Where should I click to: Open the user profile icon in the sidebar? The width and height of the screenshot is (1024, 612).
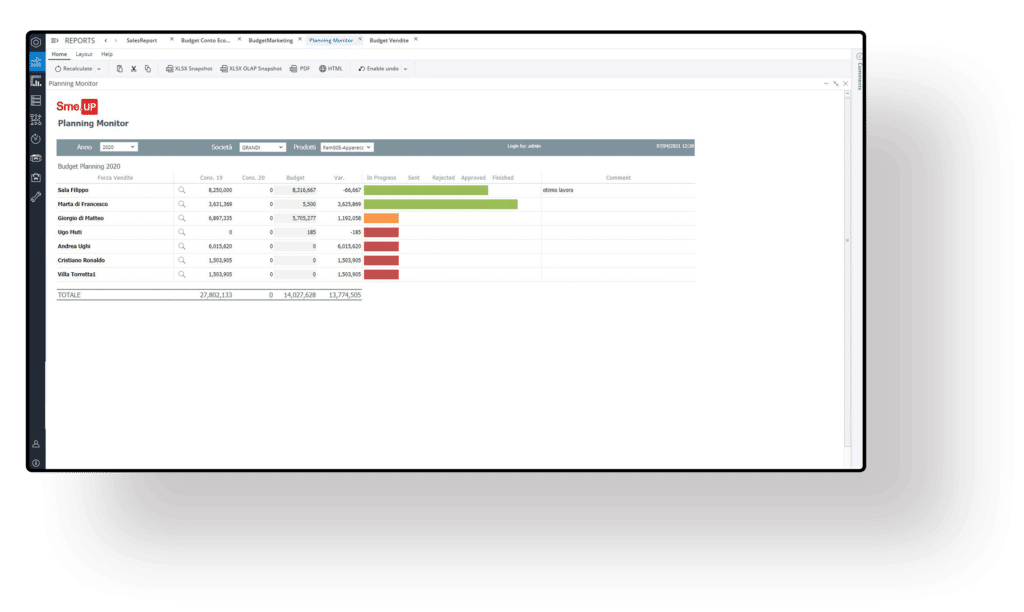click(36, 443)
